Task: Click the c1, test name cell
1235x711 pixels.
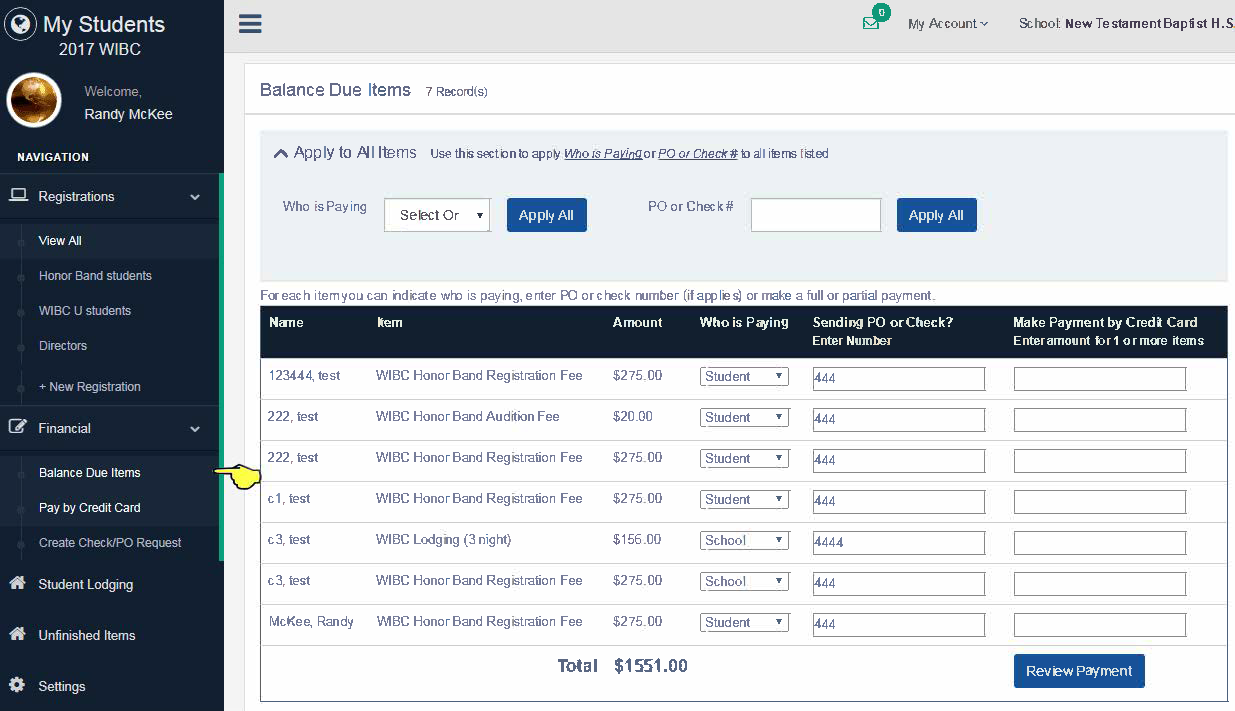Action: (x=289, y=498)
